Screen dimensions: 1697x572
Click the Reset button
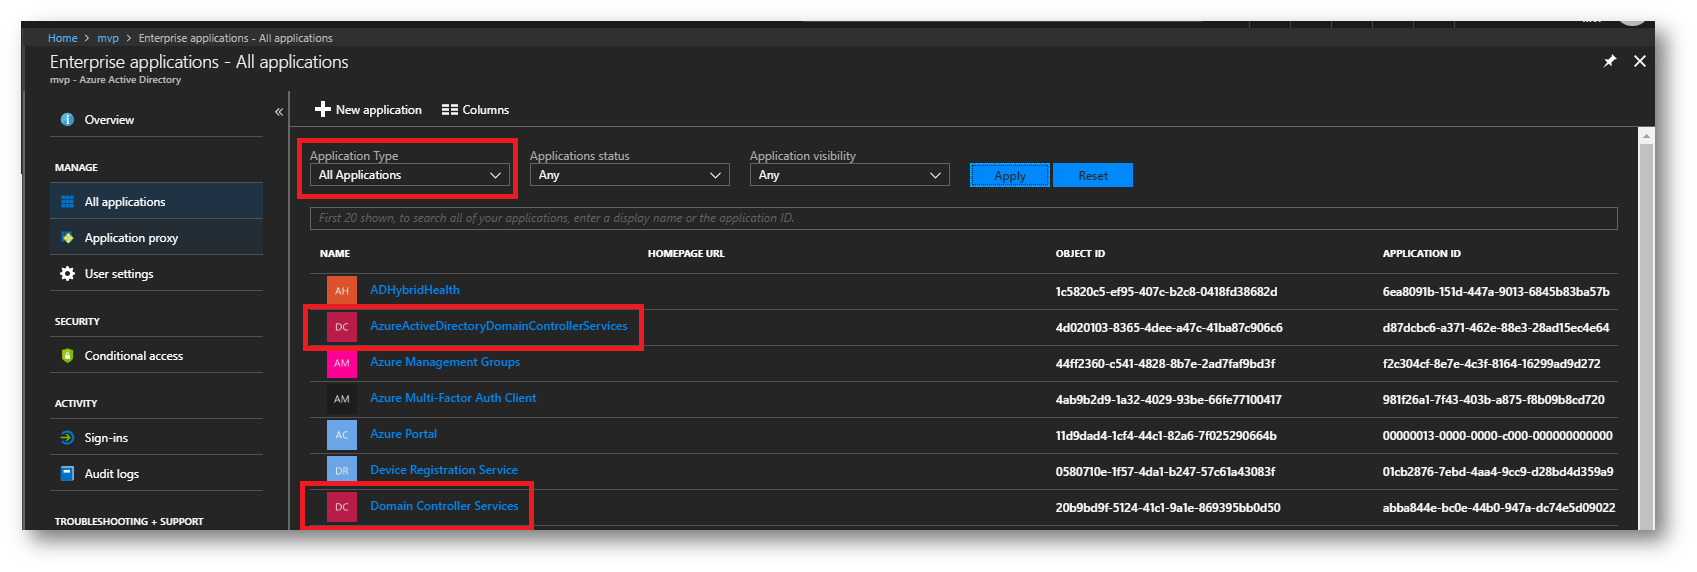(1093, 175)
